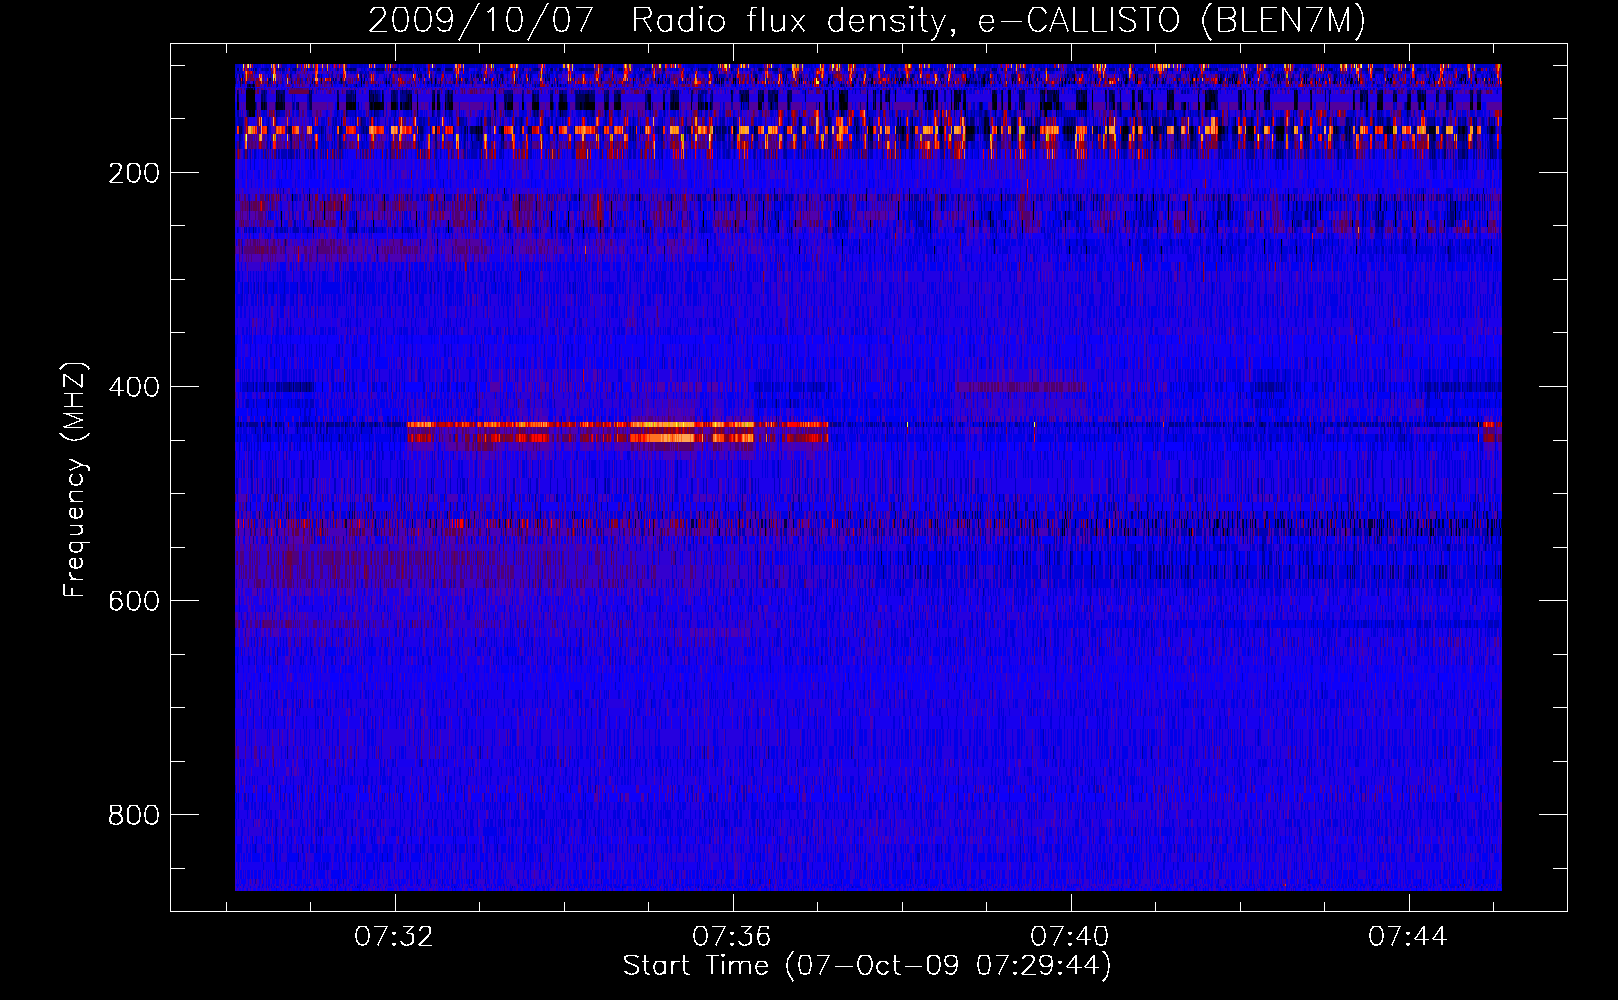Screen dimensions: 1618x1000
Task: Select the 600 frequency tick label
Action: click(134, 601)
